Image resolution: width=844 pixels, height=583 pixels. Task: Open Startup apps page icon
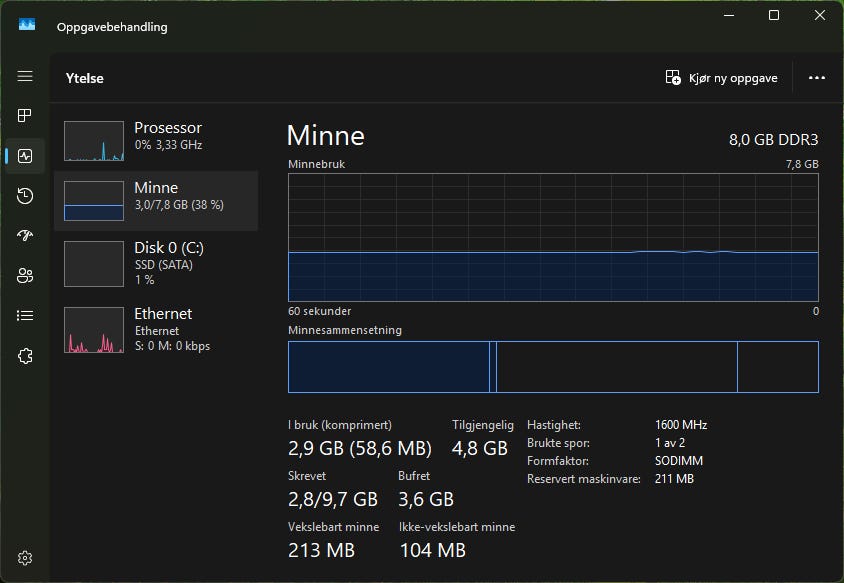[x=25, y=236]
